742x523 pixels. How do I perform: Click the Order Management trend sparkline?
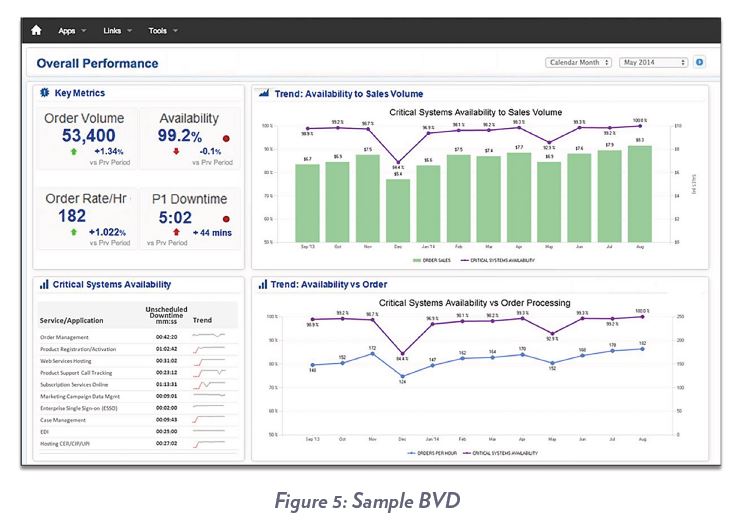[209, 335]
